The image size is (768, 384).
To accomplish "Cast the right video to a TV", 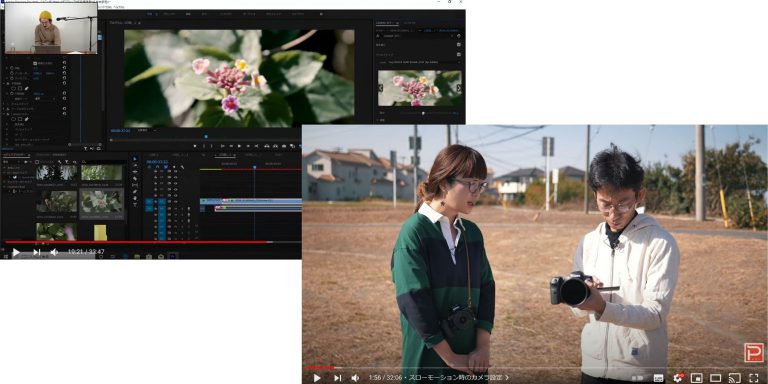I will (x=734, y=378).
